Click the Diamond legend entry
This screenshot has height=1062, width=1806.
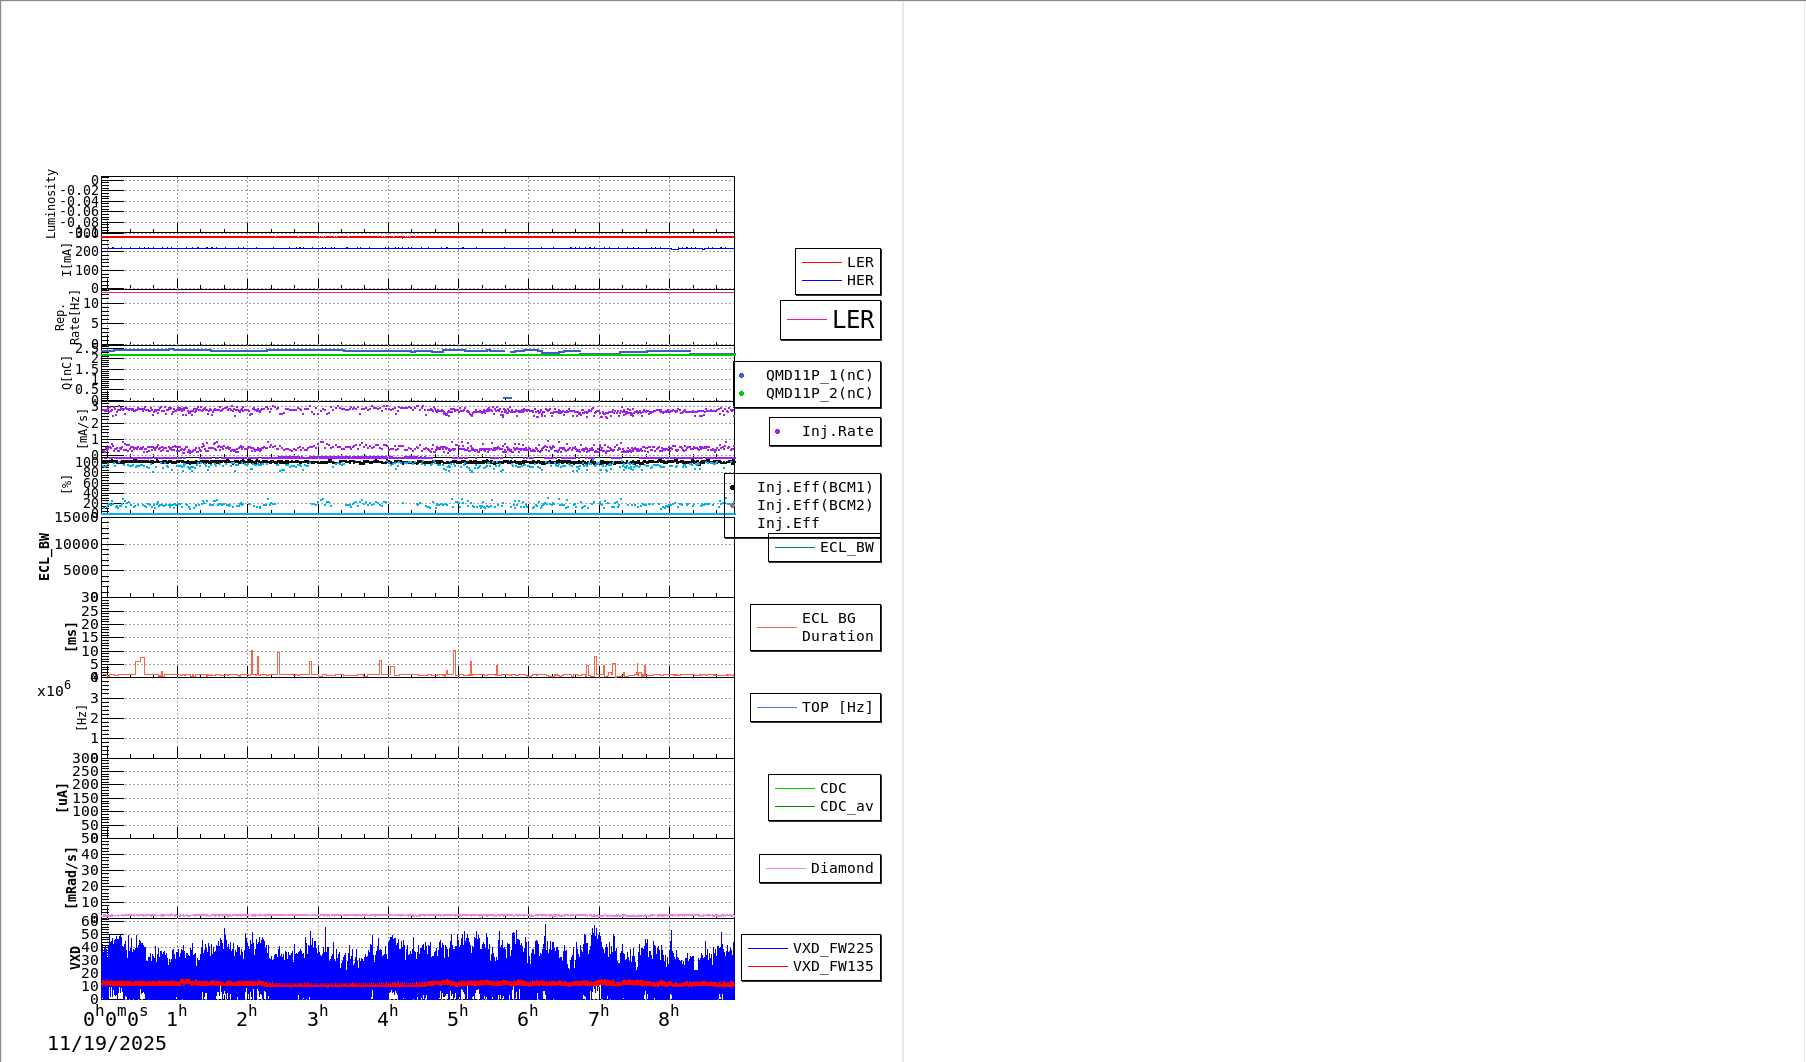tap(841, 869)
